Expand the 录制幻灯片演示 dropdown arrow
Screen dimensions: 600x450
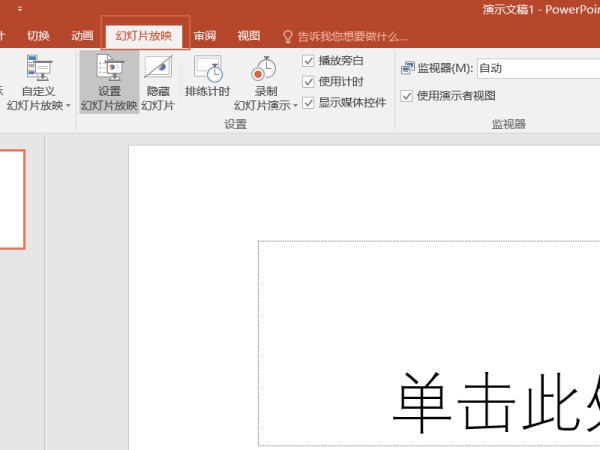pos(296,106)
